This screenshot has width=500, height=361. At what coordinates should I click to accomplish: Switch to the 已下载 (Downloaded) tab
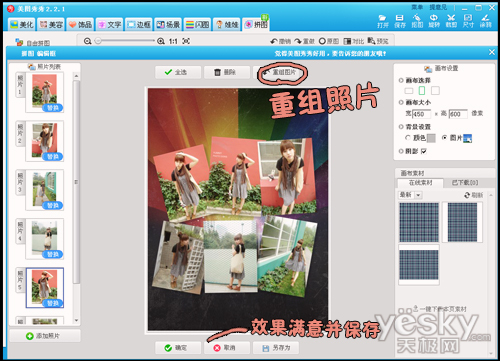tap(465, 183)
